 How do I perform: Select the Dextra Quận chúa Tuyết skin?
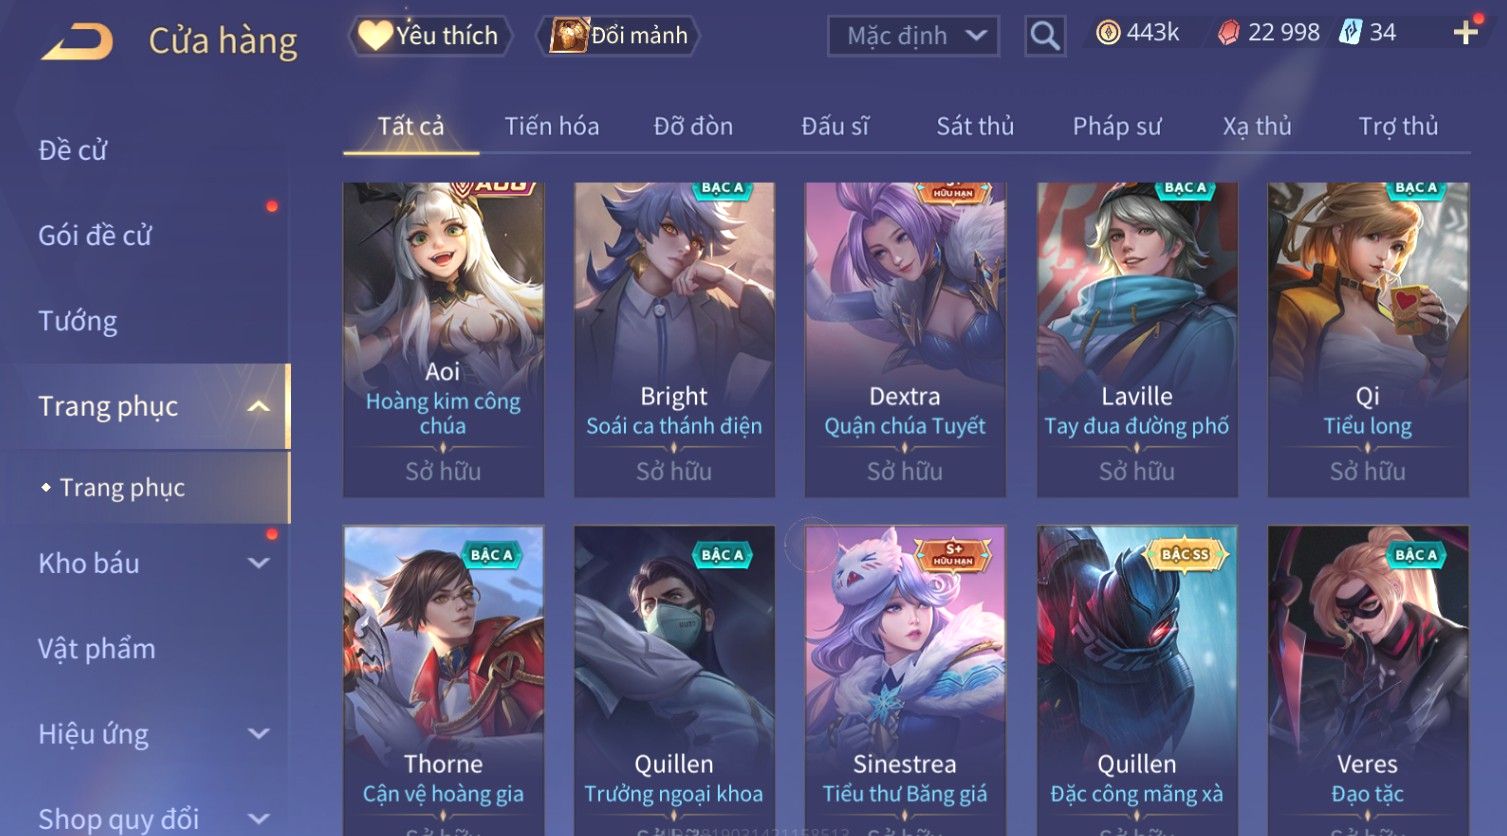(x=905, y=339)
